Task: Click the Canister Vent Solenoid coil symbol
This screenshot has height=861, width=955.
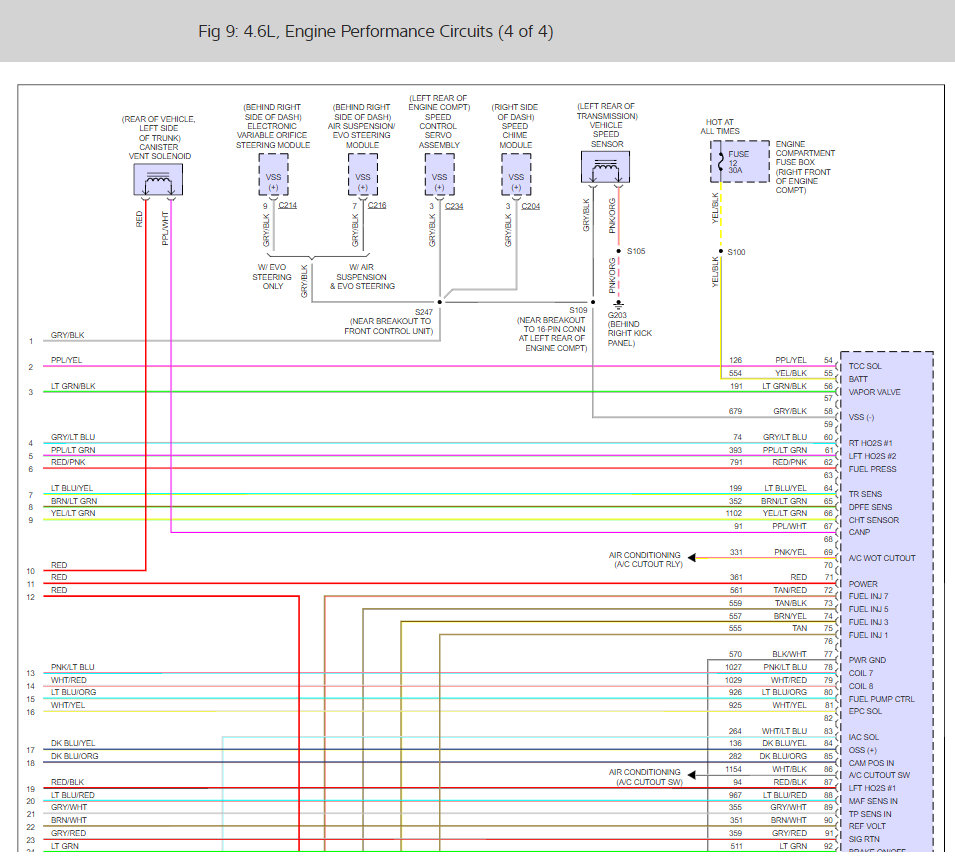Action: tap(158, 180)
